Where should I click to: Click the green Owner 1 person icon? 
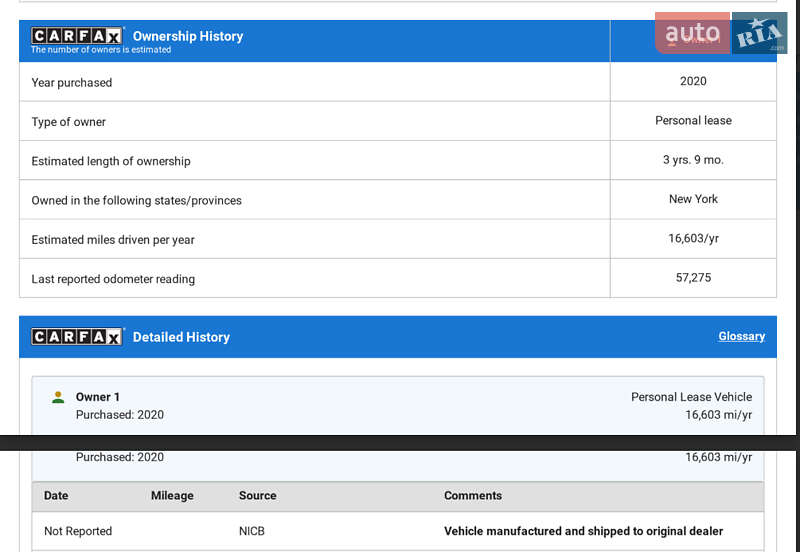coord(58,397)
